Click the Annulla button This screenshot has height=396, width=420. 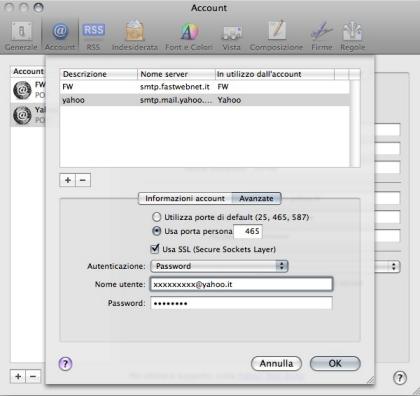click(x=276, y=363)
